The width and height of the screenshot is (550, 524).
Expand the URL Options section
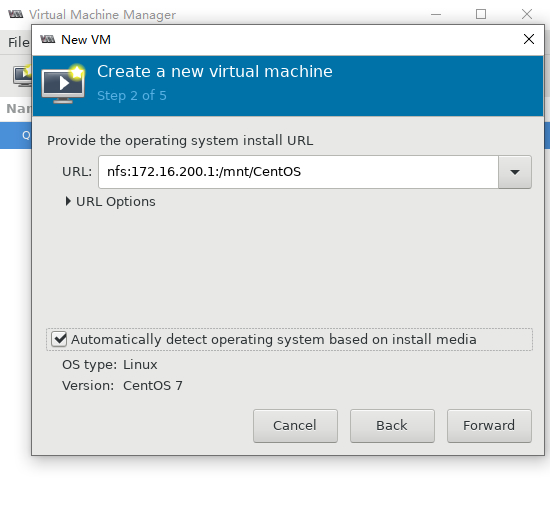coord(110,202)
